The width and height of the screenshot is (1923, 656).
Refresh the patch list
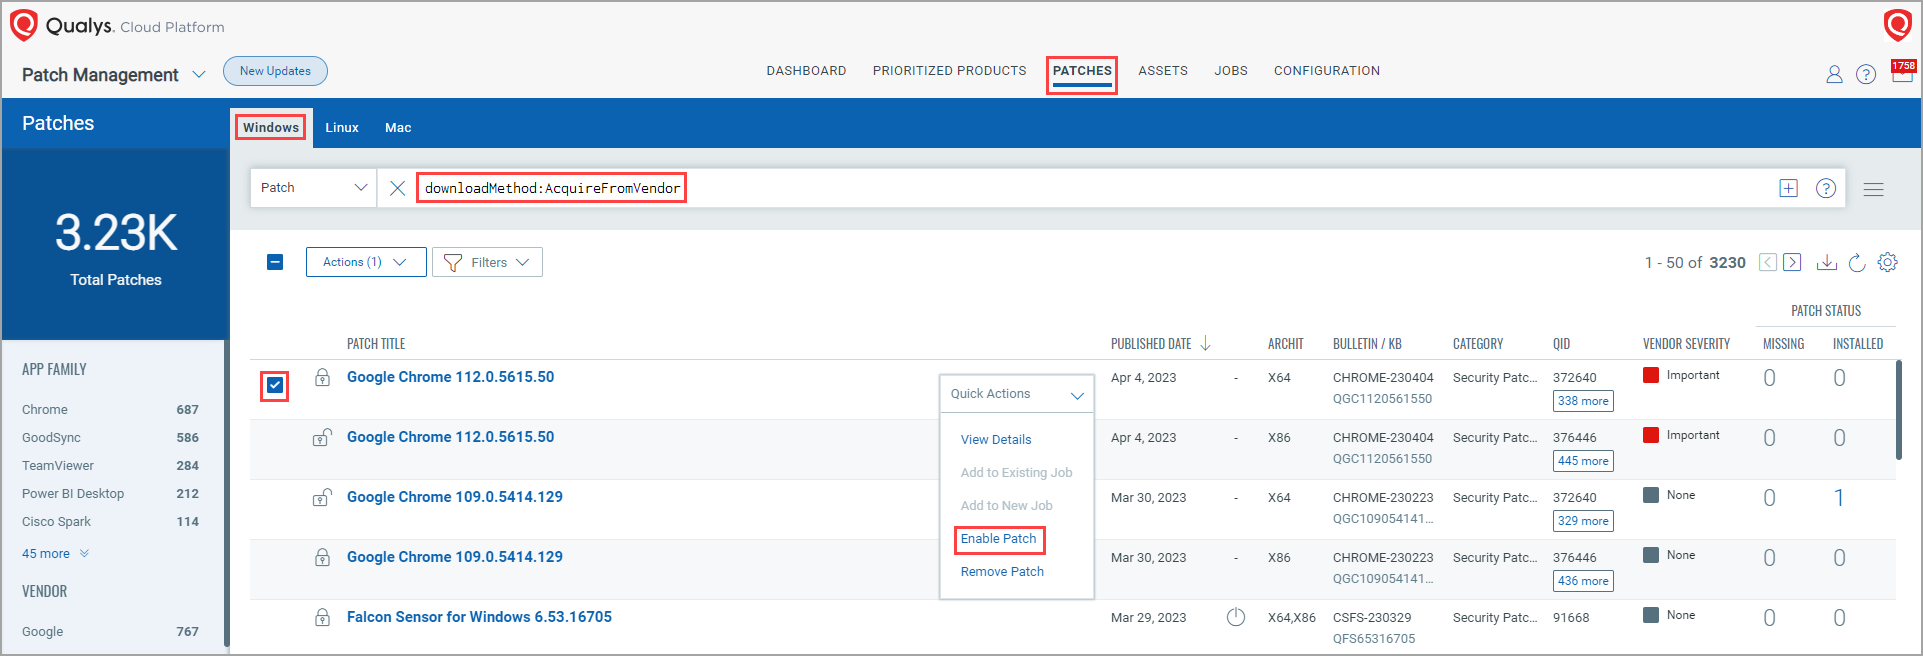pos(1857,262)
